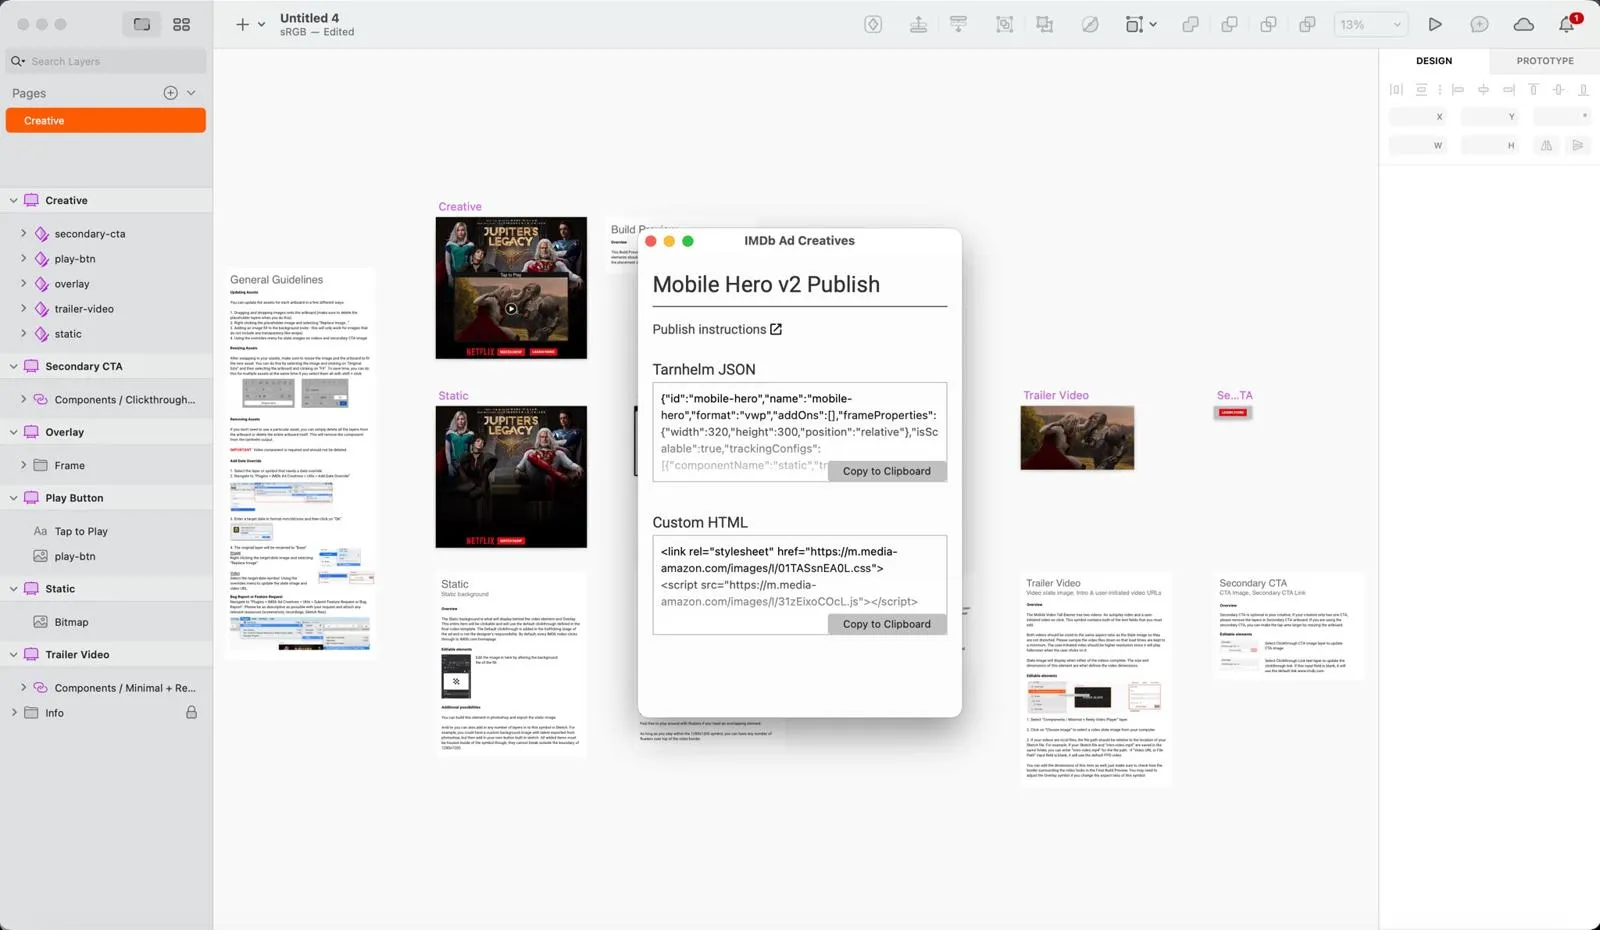Click the Ungroup layers toolbar icon

pos(1044,24)
